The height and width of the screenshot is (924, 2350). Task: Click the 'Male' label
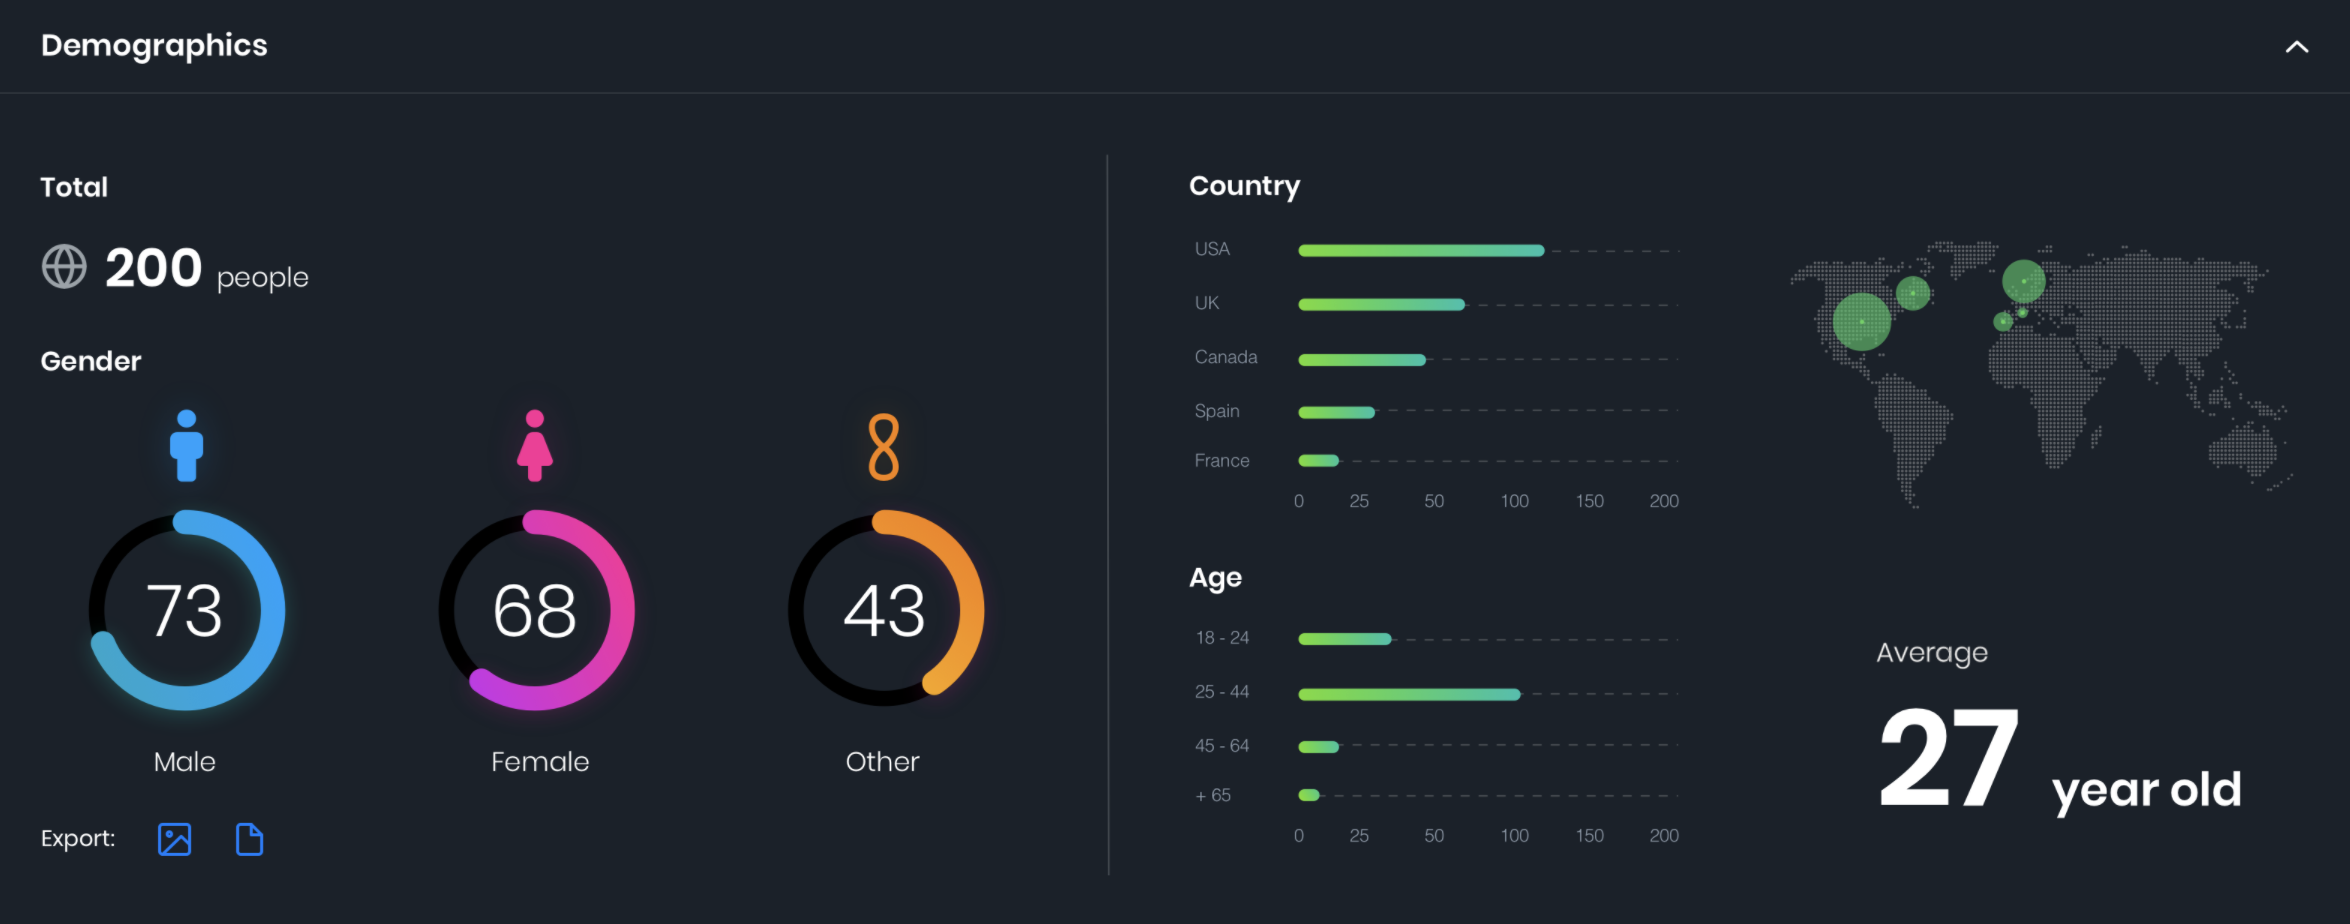185,762
